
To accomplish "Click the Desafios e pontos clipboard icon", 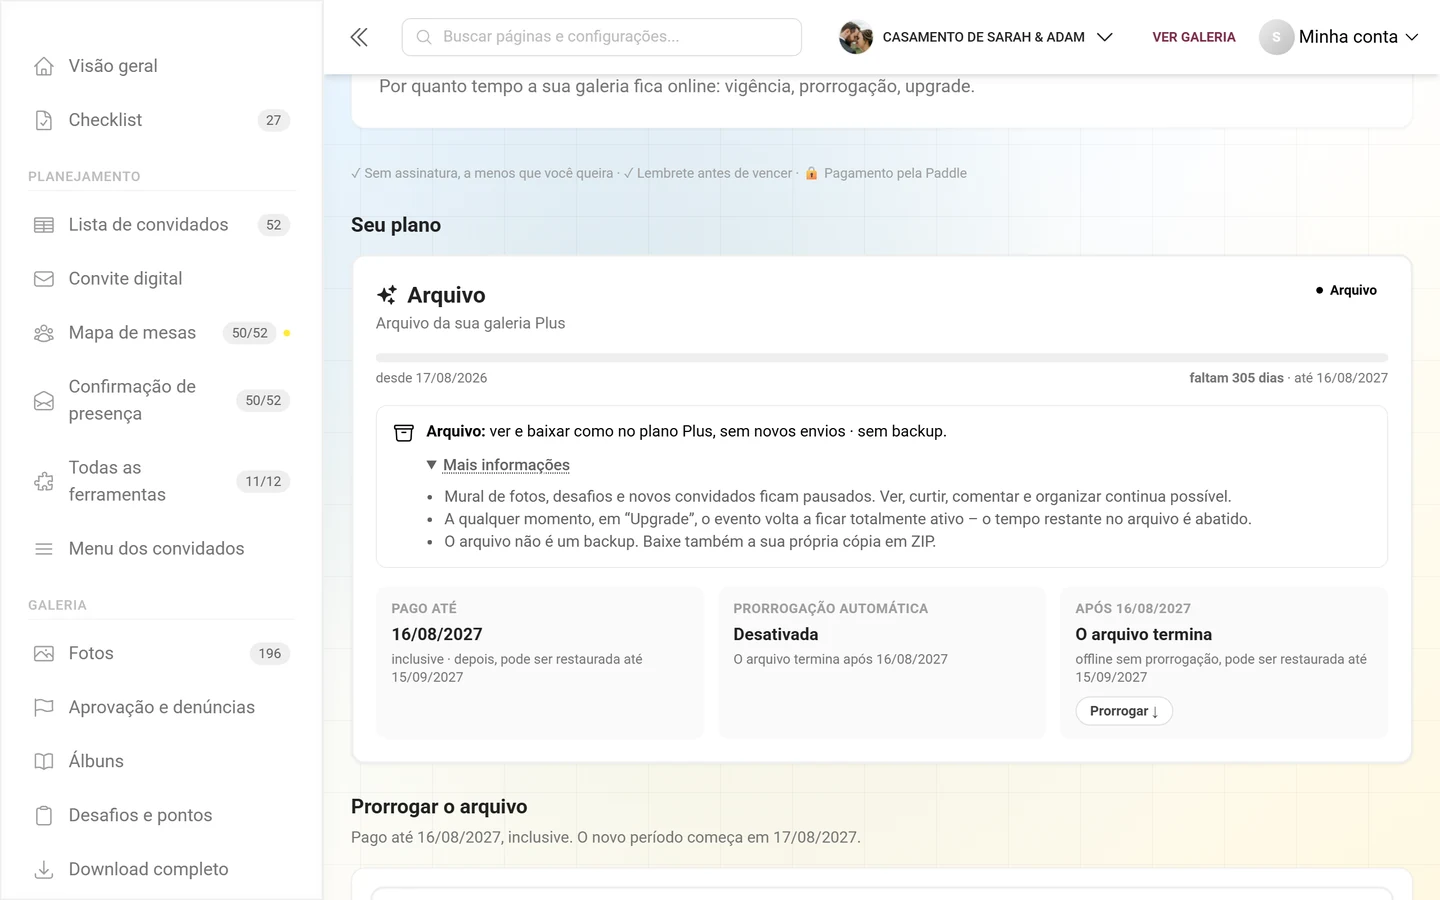I will coord(44,816).
